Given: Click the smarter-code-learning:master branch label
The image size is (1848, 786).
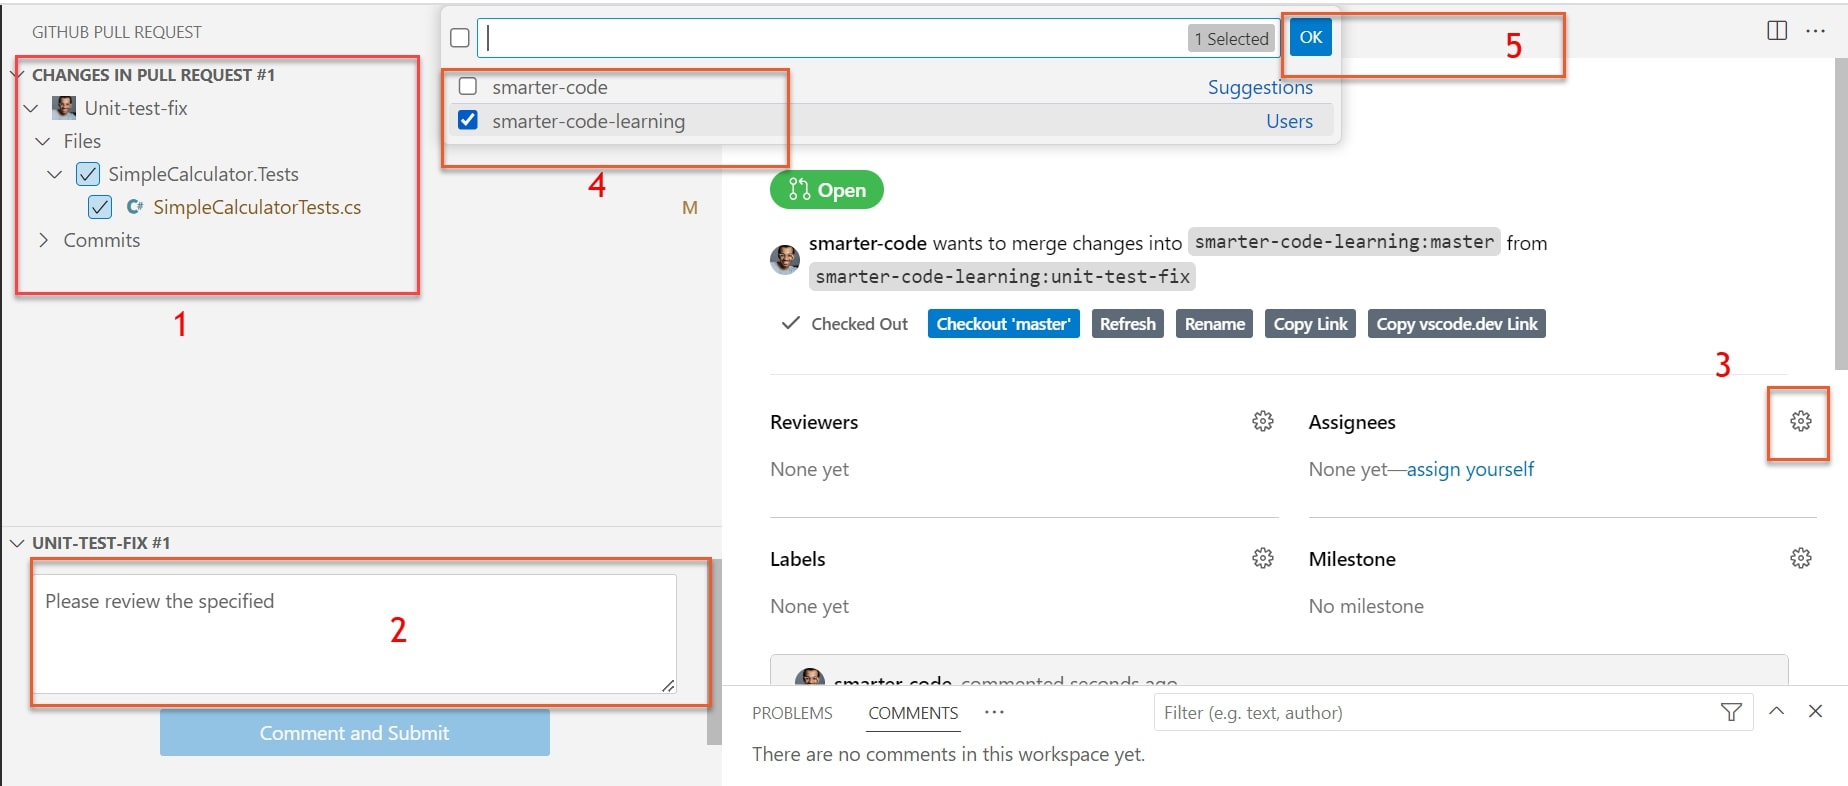Looking at the screenshot, I should tap(1344, 242).
